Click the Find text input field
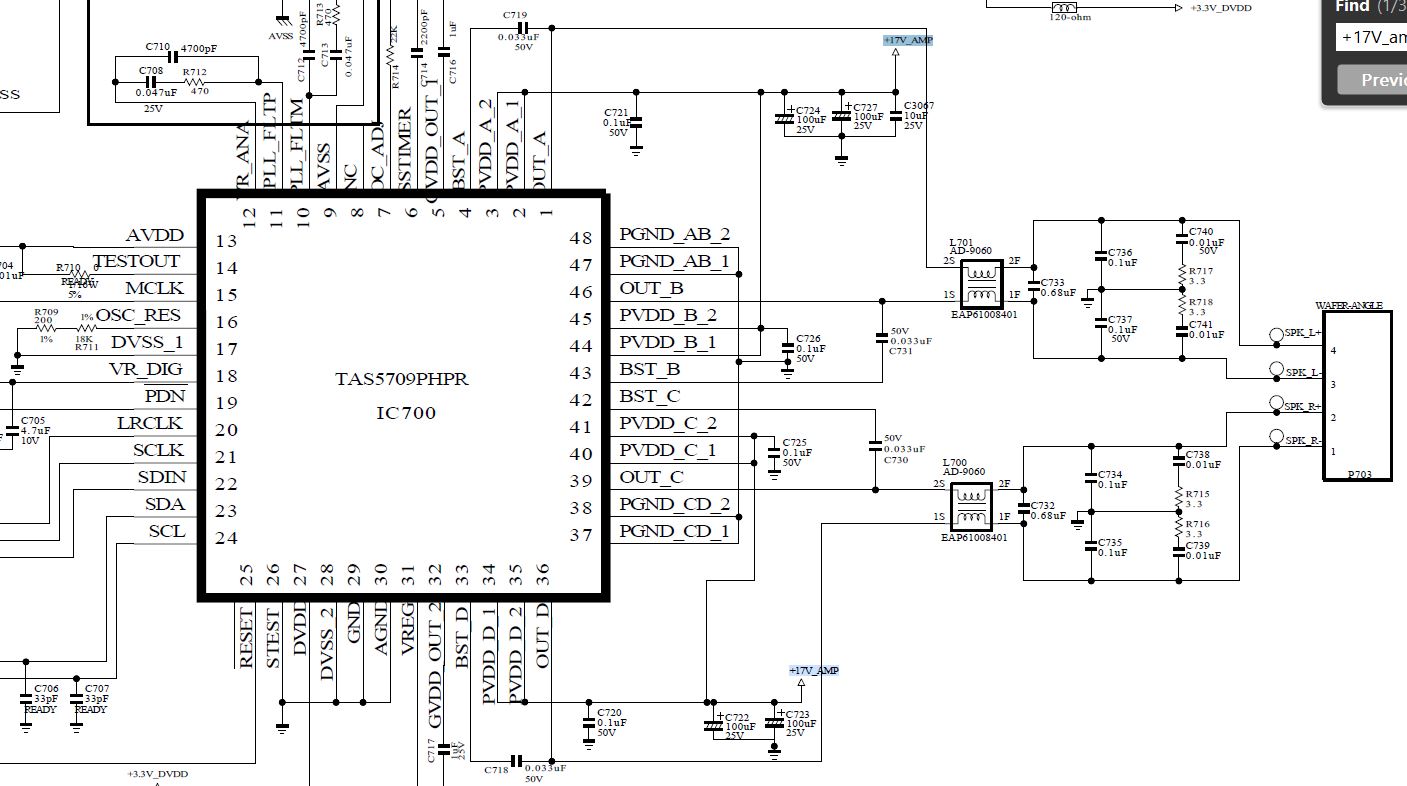Screen dimensions: 1407x786 click(1371, 37)
